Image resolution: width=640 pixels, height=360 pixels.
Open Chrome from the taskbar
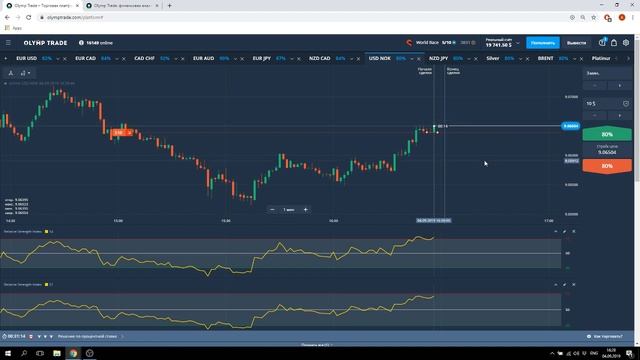click(73, 353)
